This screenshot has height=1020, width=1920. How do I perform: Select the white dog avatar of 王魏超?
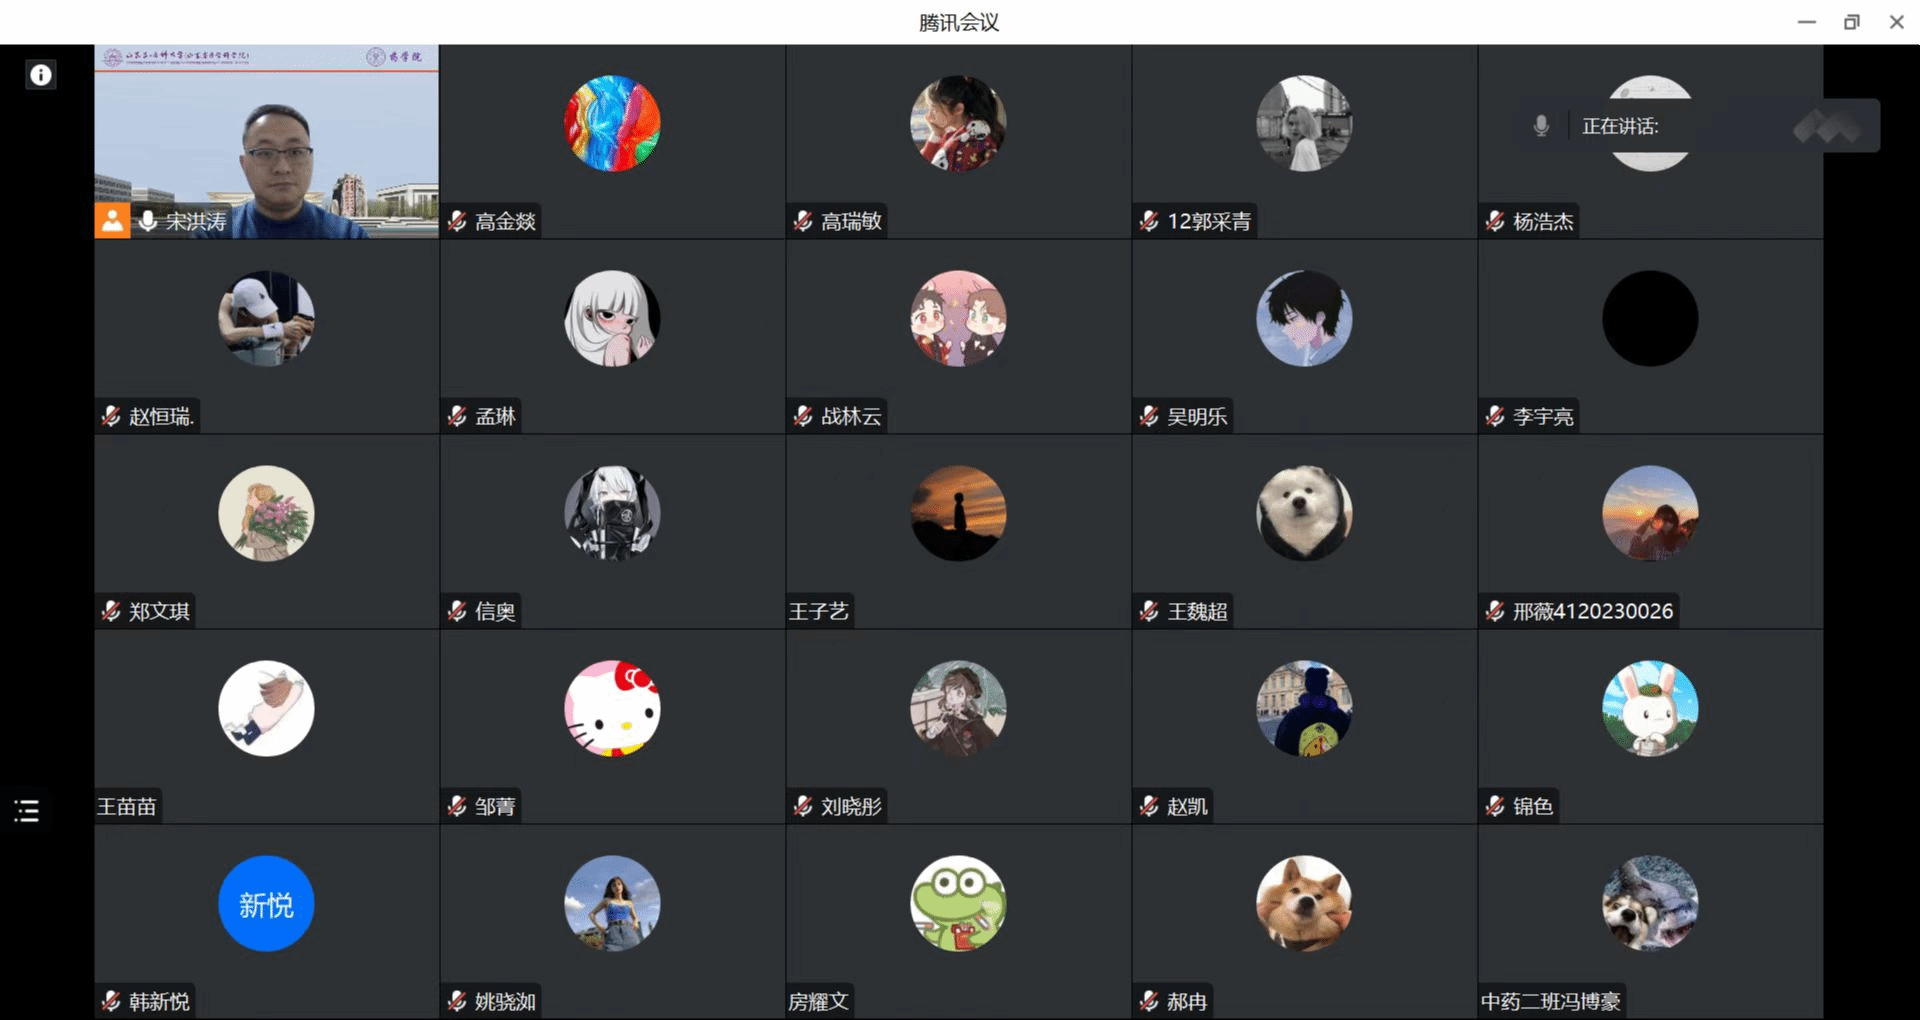(1304, 513)
